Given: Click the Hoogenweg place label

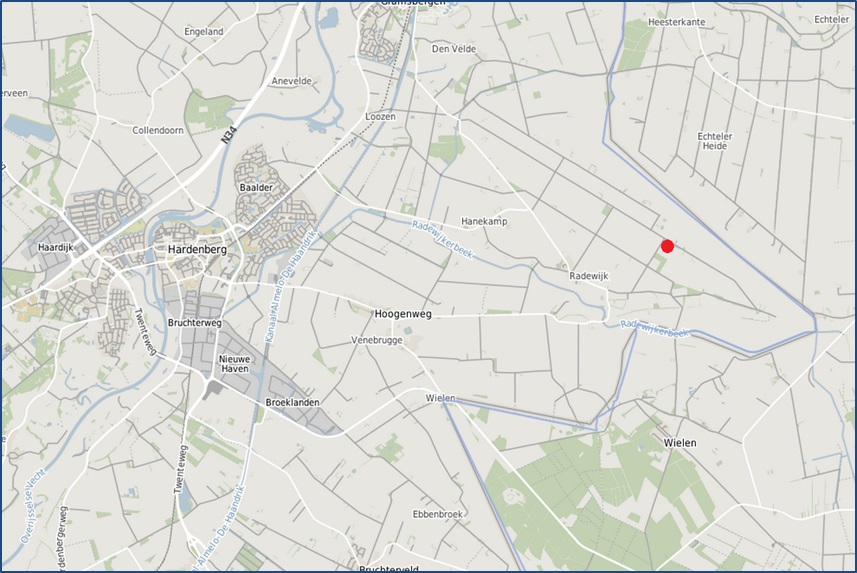Looking at the screenshot, I should tap(403, 314).
